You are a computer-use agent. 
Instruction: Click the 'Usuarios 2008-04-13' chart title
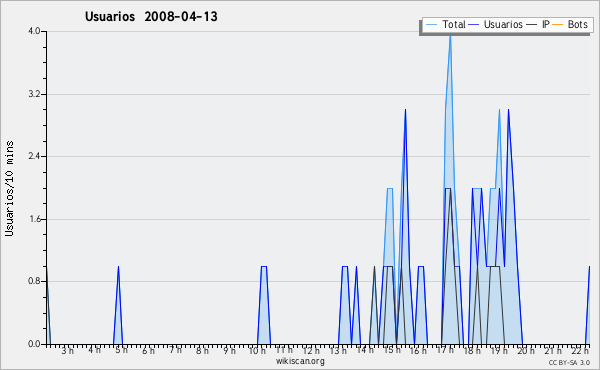151,16
